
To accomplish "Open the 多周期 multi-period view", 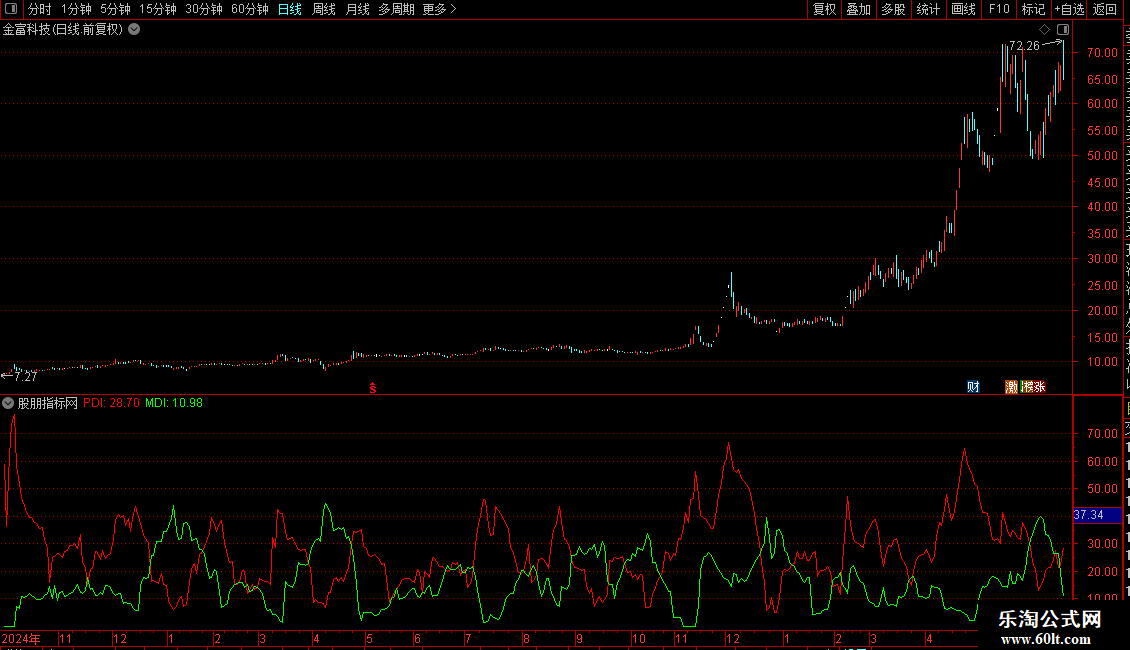I will click(x=396, y=9).
